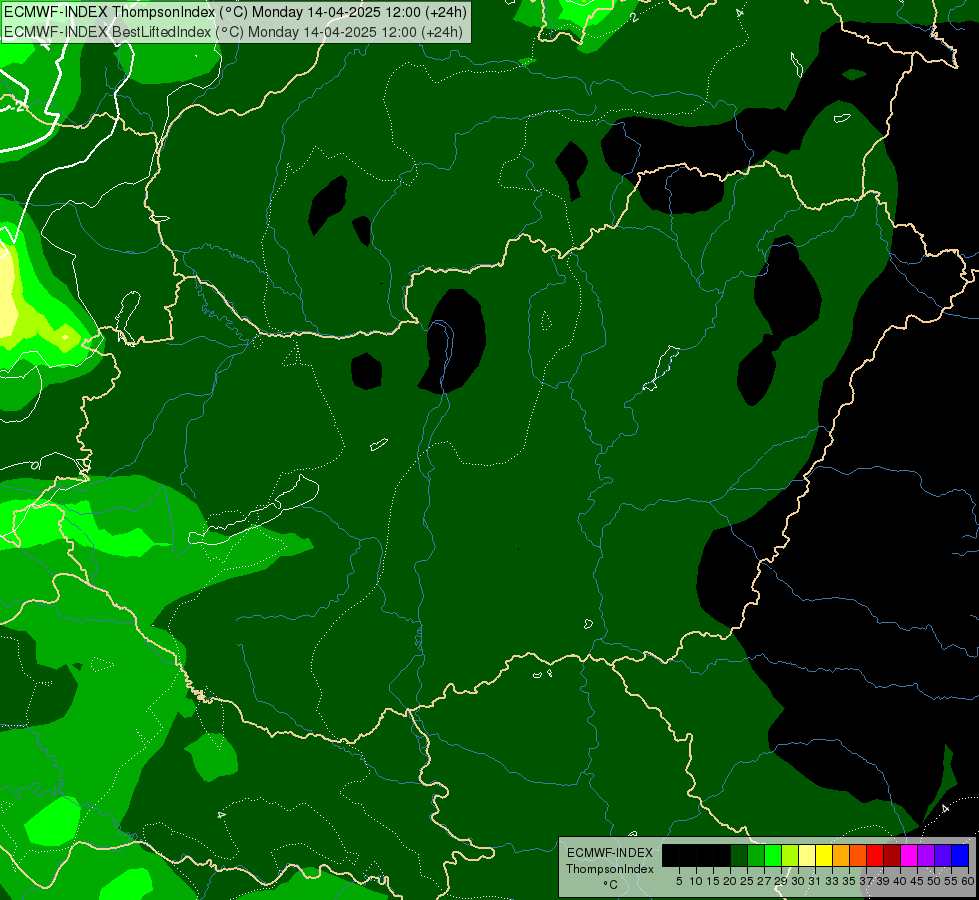This screenshot has width=979, height=900.
Task: Pick the orange 33–35 legend swatch
Action: pyautogui.click(x=840, y=855)
